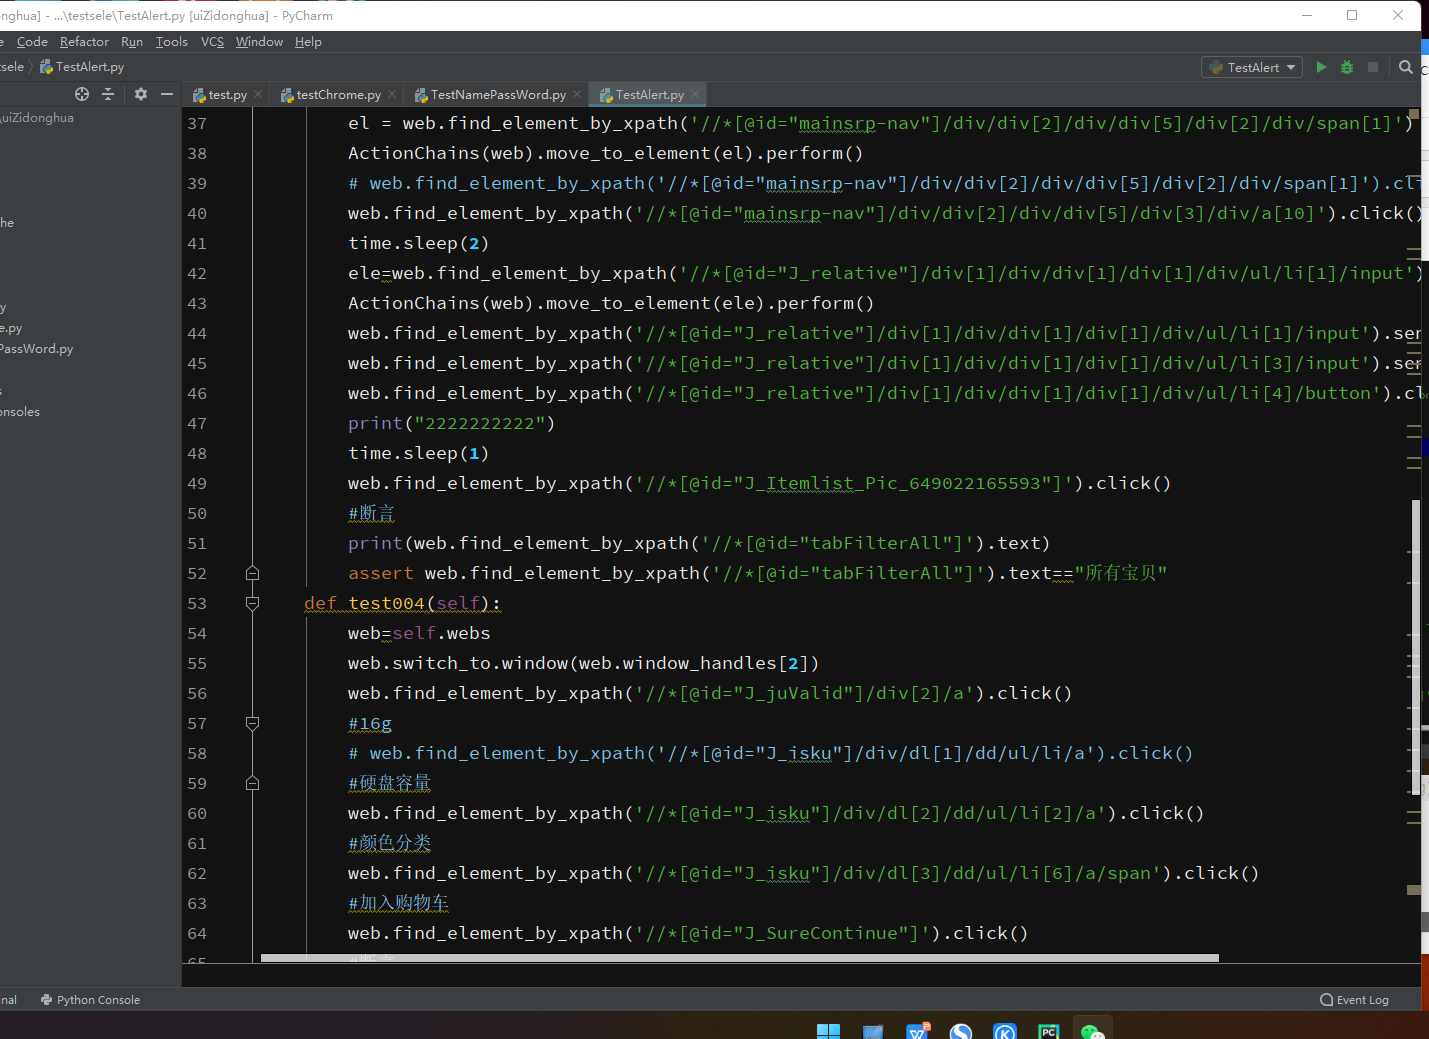The width and height of the screenshot is (1429, 1039).
Task: Select uiZidonghua in the project tree
Action: (x=37, y=118)
